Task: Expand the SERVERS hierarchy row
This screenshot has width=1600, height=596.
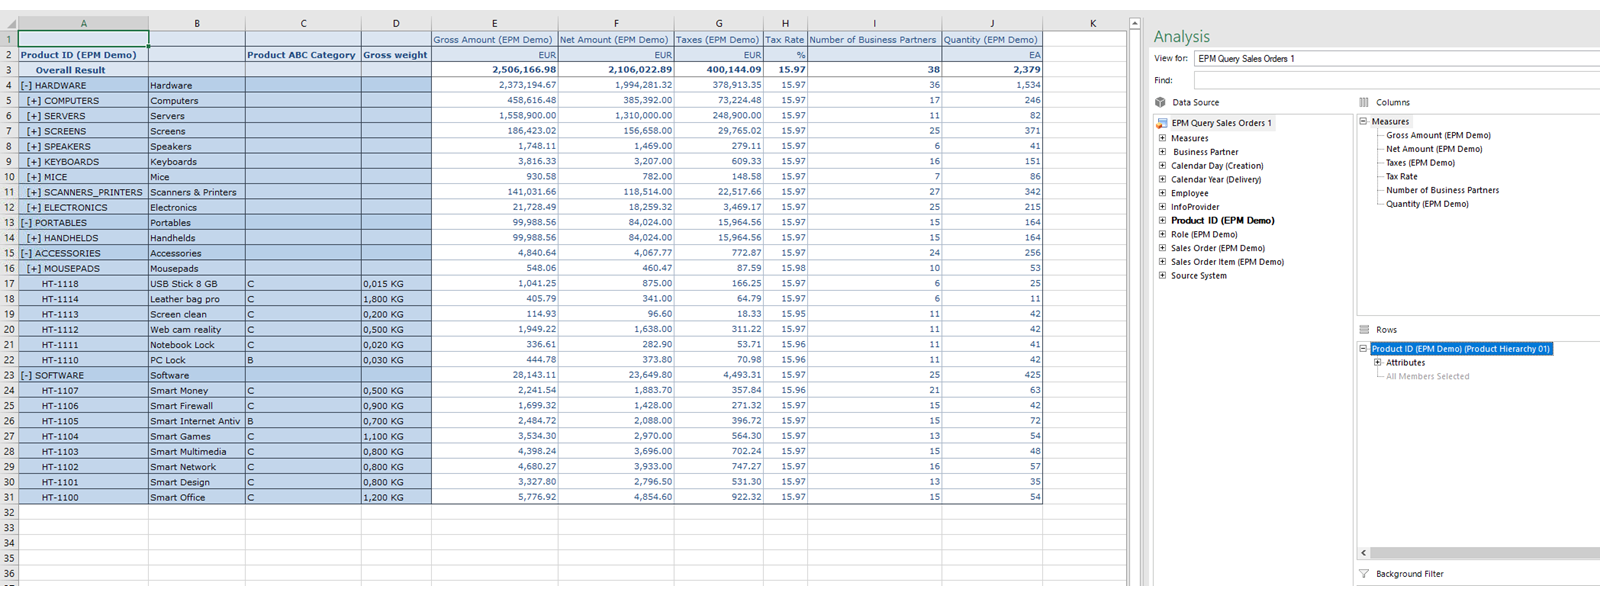Action: pos(34,116)
